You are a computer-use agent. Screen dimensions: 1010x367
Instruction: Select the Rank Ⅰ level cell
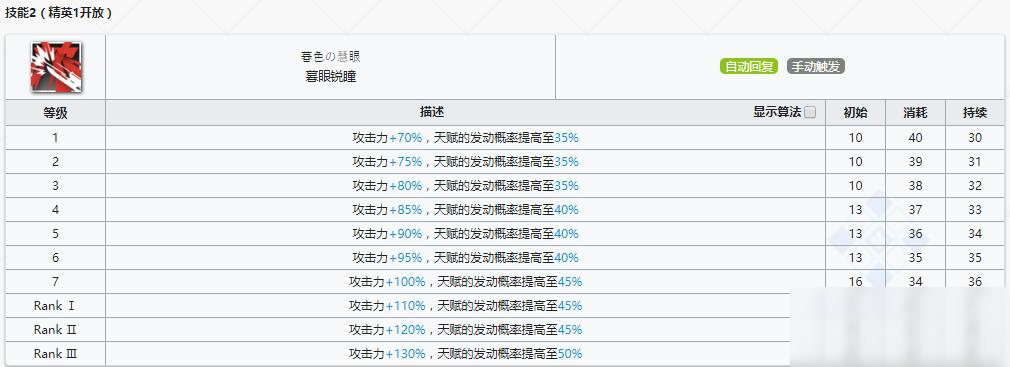tap(55, 306)
